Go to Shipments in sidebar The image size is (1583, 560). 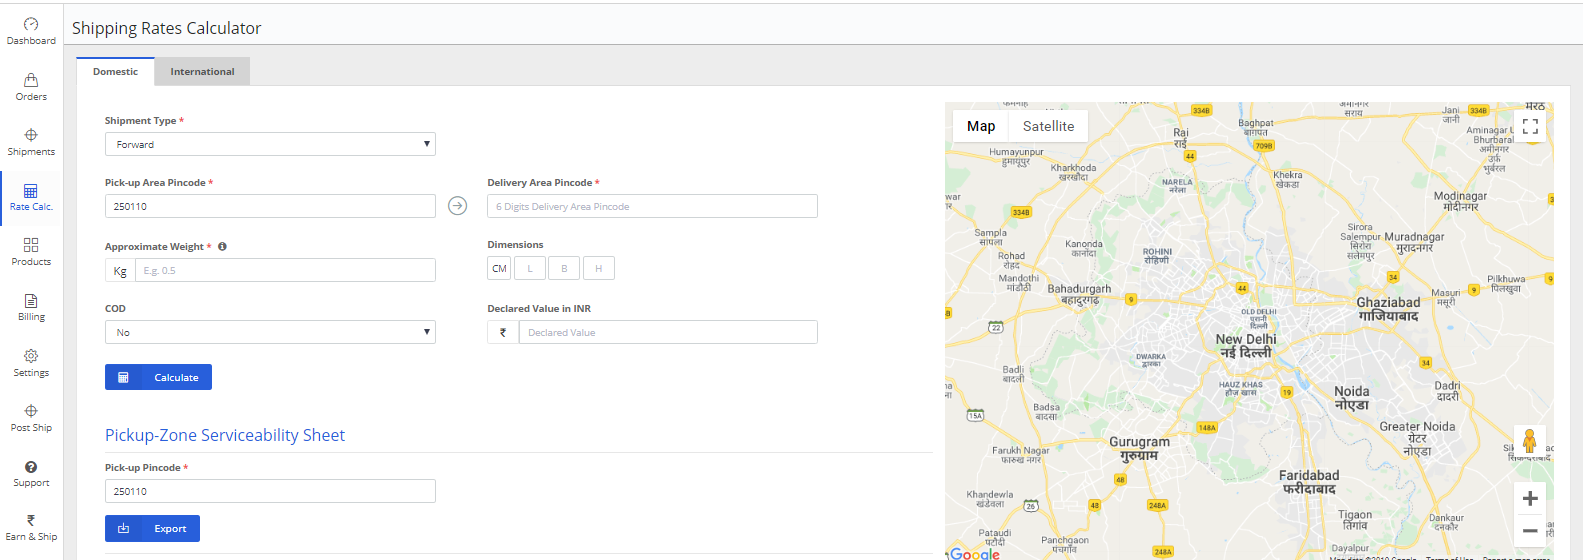tap(31, 142)
